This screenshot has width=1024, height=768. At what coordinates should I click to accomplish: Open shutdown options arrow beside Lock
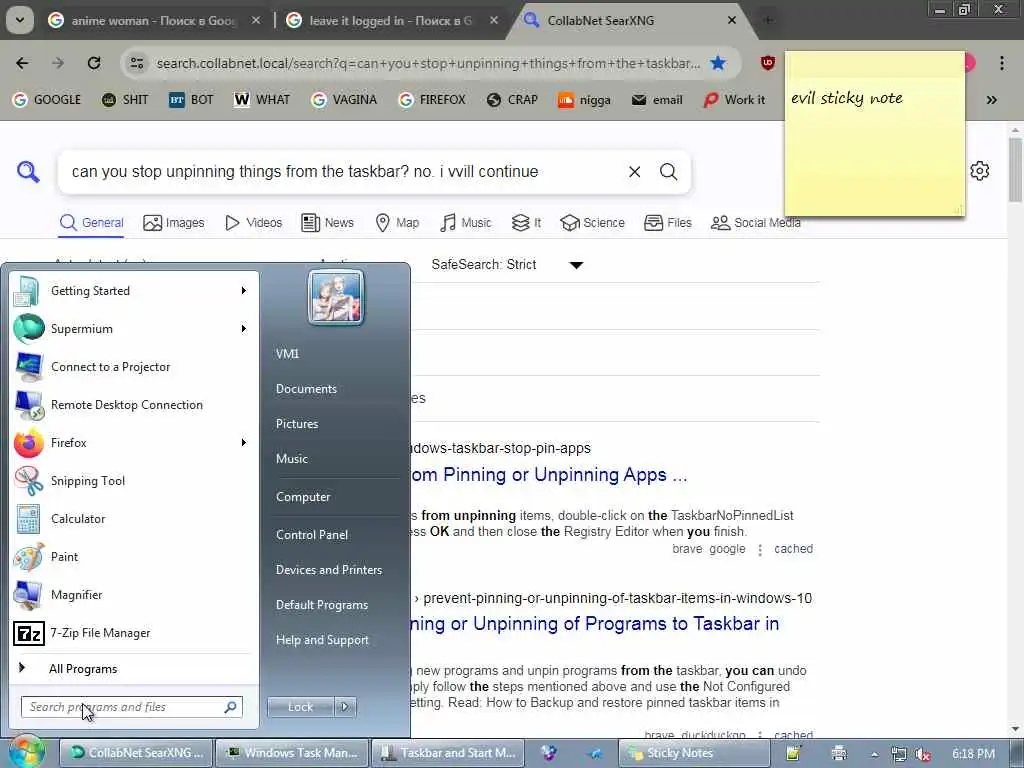[345, 707]
